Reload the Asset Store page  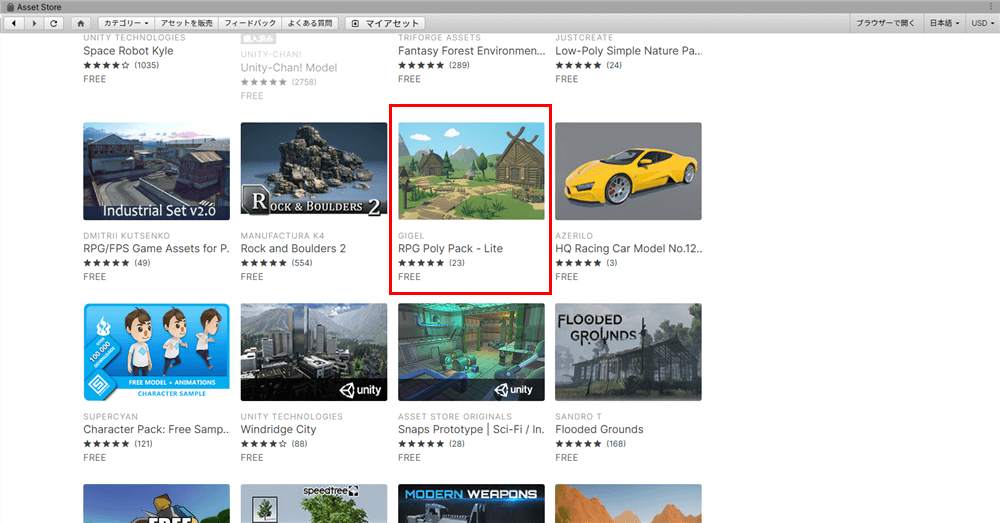(54, 23)
